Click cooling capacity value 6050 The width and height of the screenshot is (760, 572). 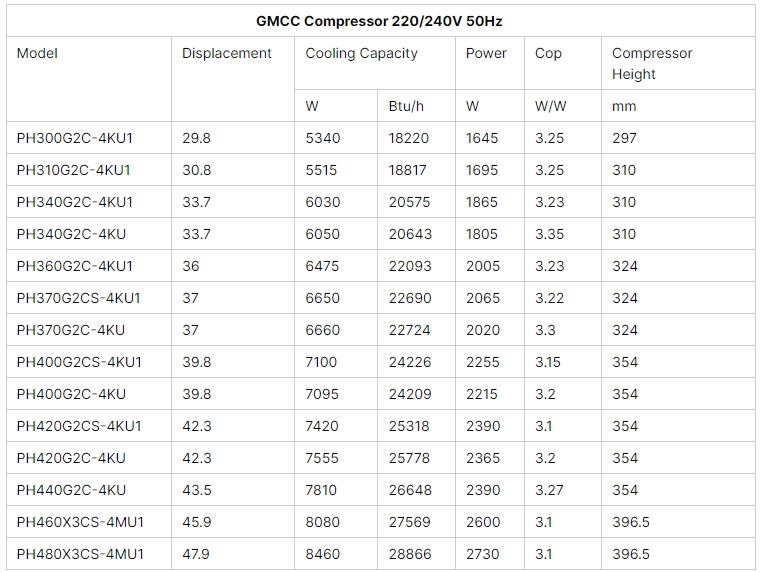pyautogui.click(x=323, y=234)
